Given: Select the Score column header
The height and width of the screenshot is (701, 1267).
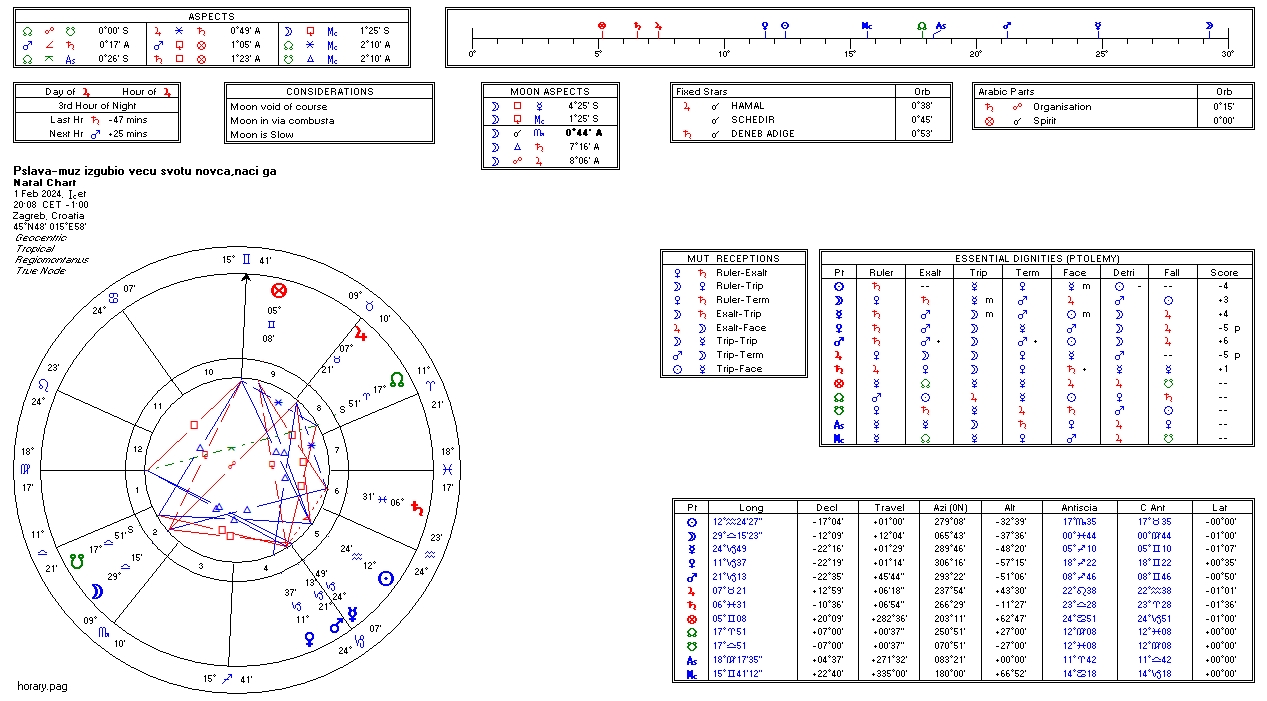Looking at the screenshot, I should click(1224, 272).
